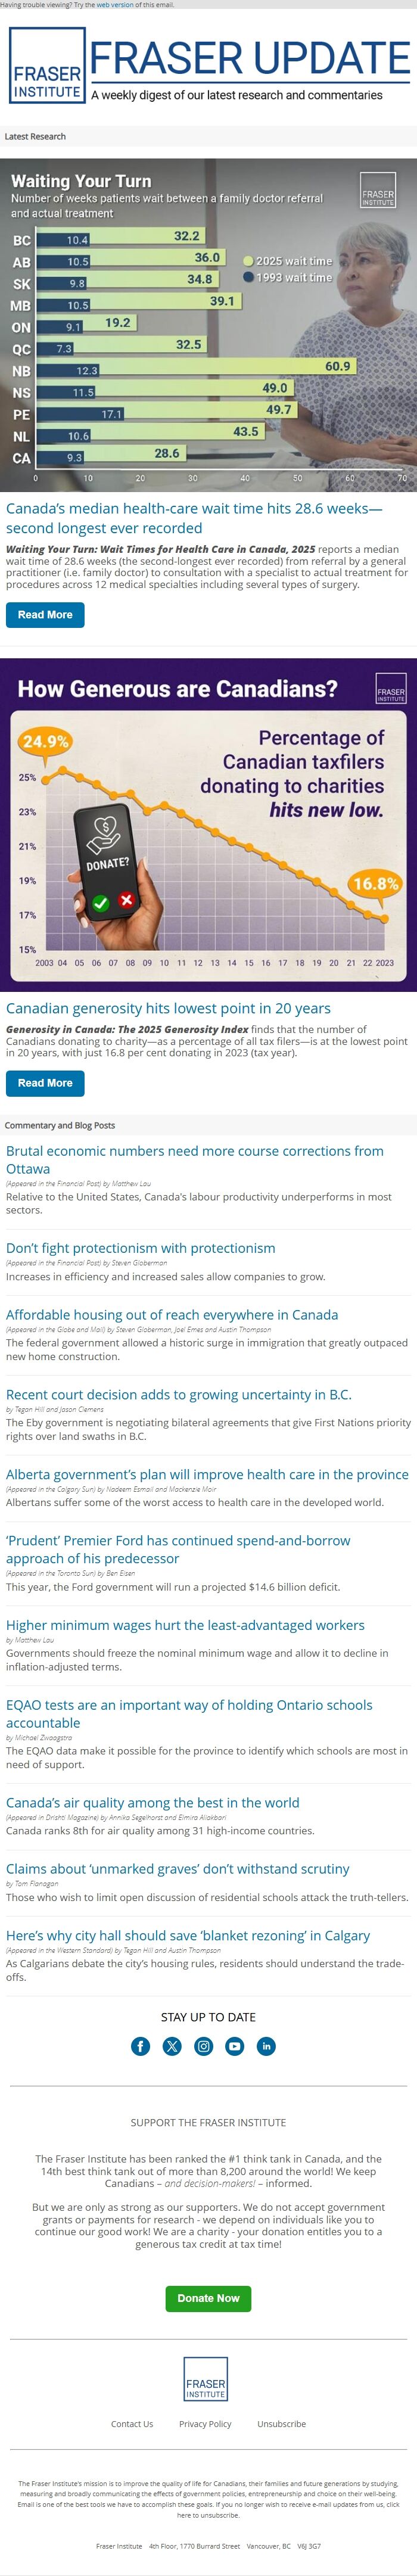Click Read More under the generosity article

pyautogui.click(x=45, y=1083)
